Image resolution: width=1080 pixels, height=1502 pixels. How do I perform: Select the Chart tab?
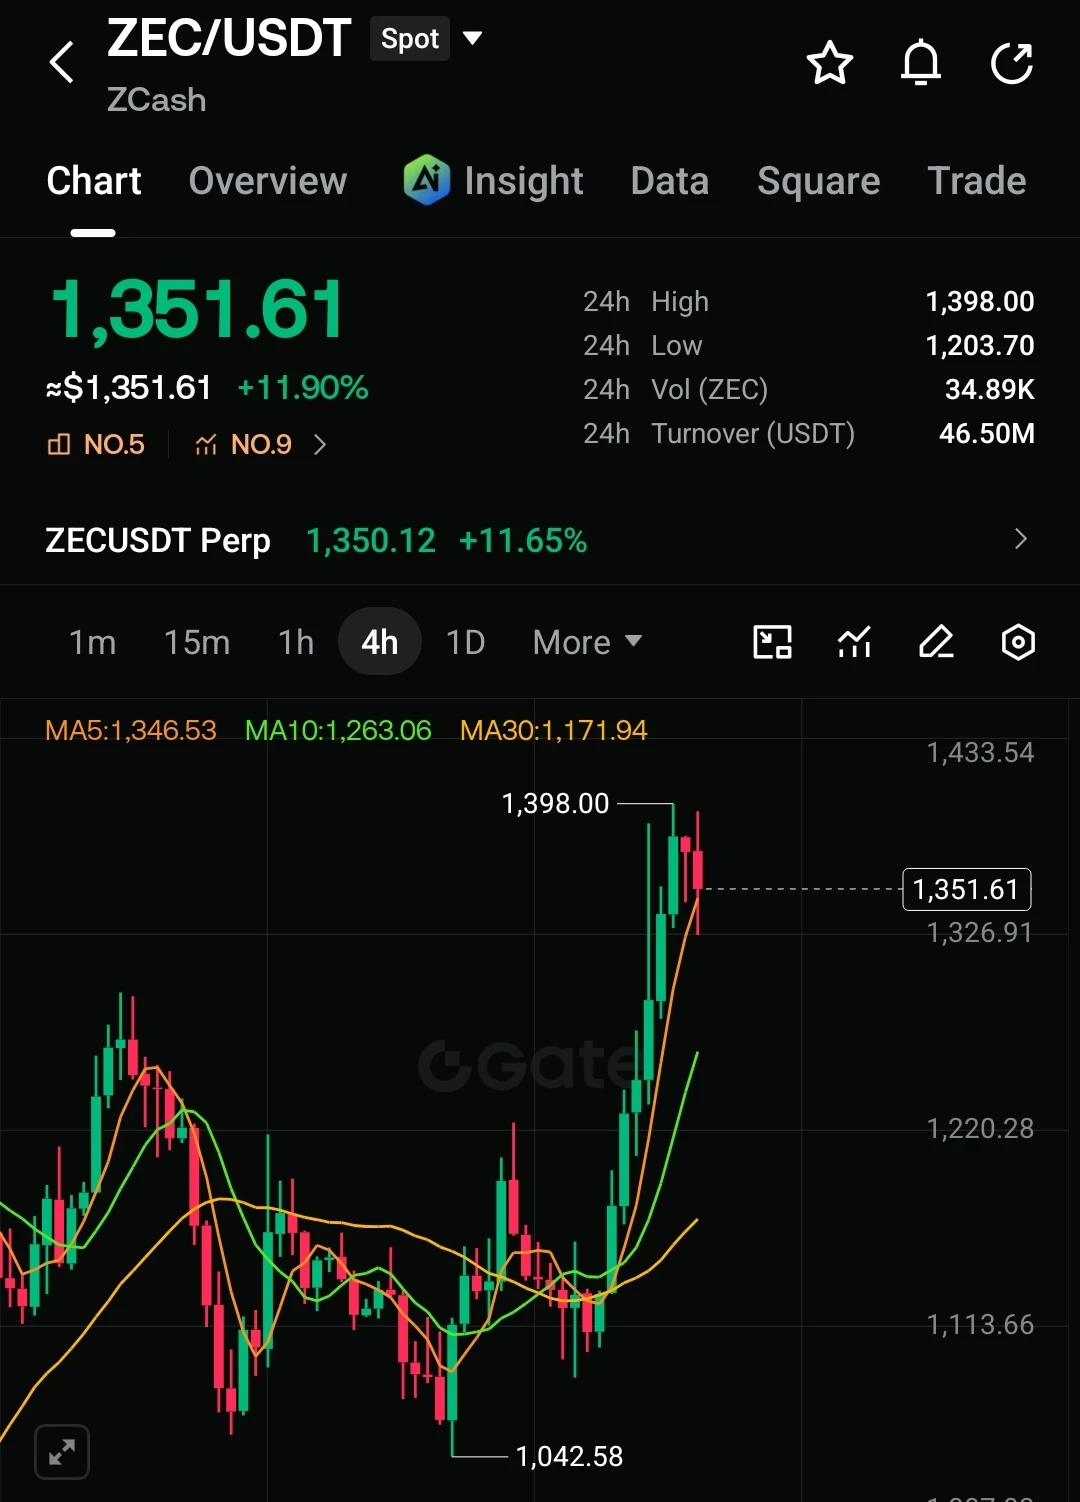[94, 181]
